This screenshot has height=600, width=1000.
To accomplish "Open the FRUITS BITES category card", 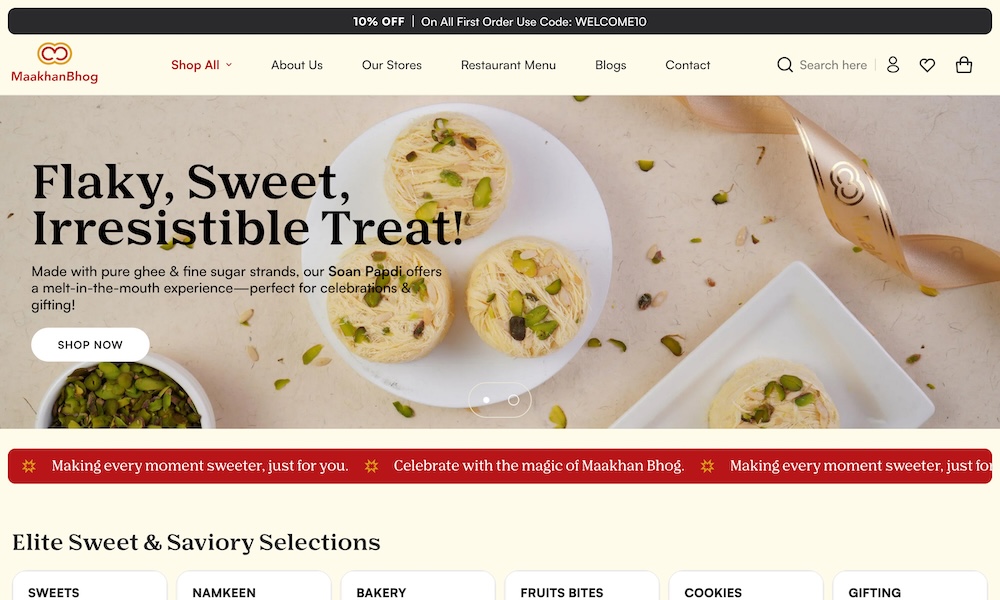I will tap(582, 586).
